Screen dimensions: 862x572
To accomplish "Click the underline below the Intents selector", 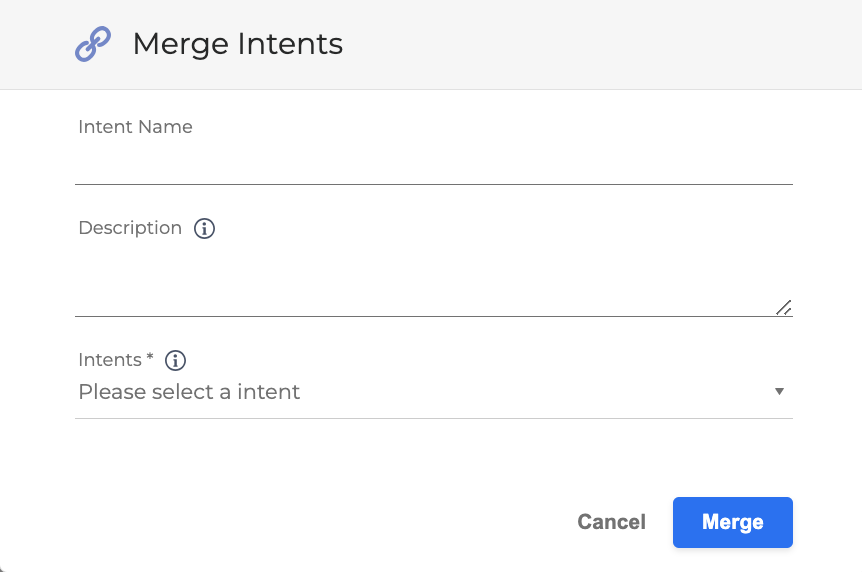I will [433, 418].
